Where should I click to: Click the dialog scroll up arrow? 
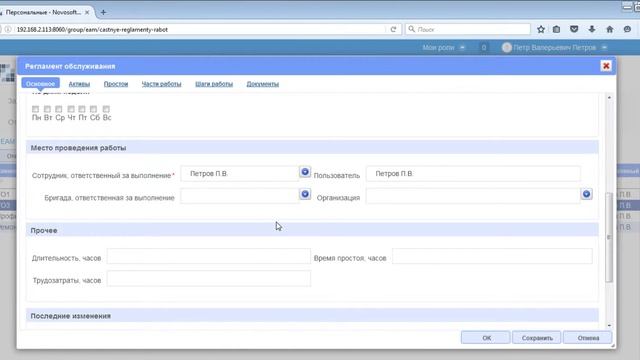(x=609, y=98)
